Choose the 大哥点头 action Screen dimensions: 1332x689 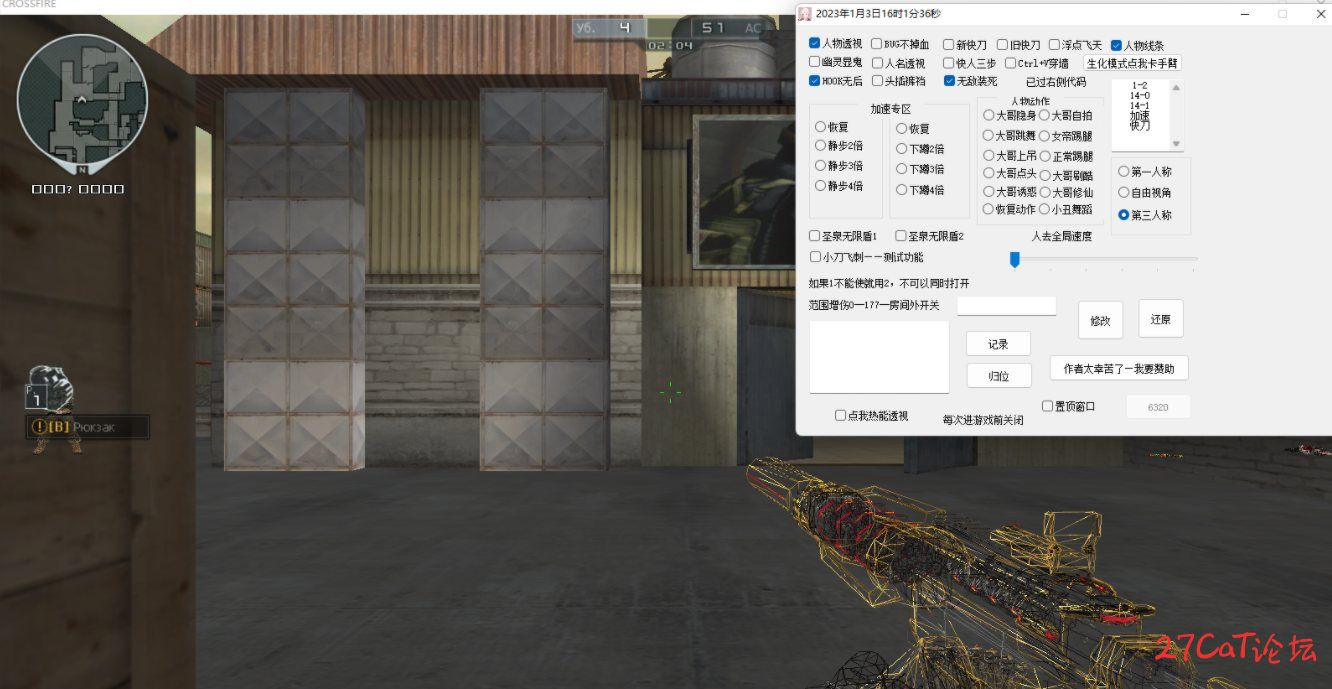pos(988,173)
